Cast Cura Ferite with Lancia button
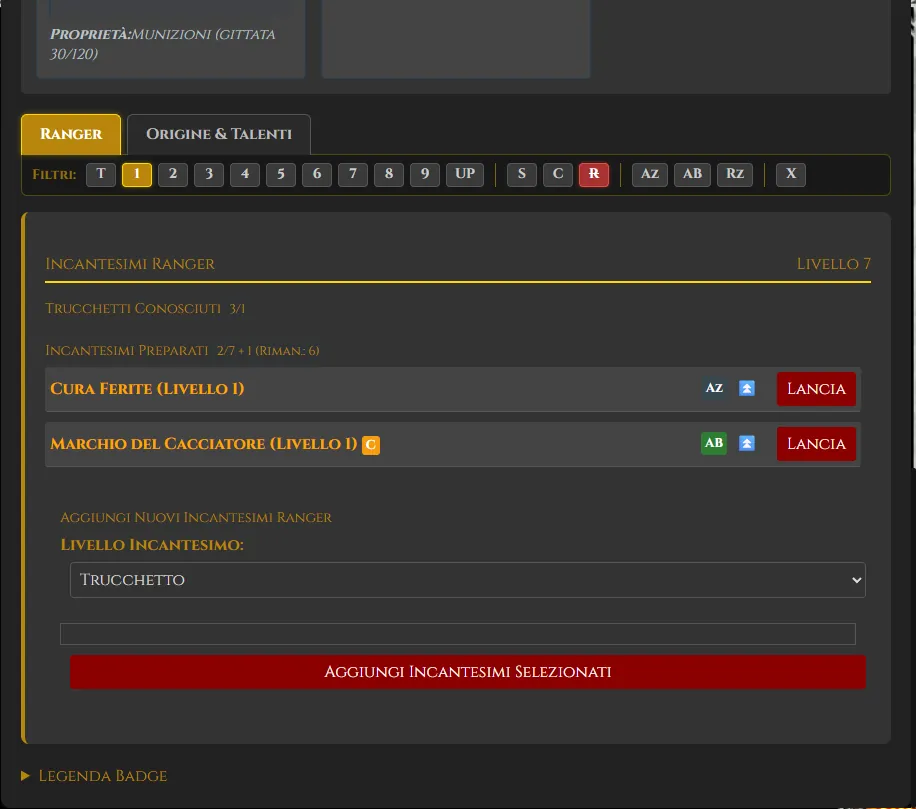The image size is (916, 809). point(816,389)
